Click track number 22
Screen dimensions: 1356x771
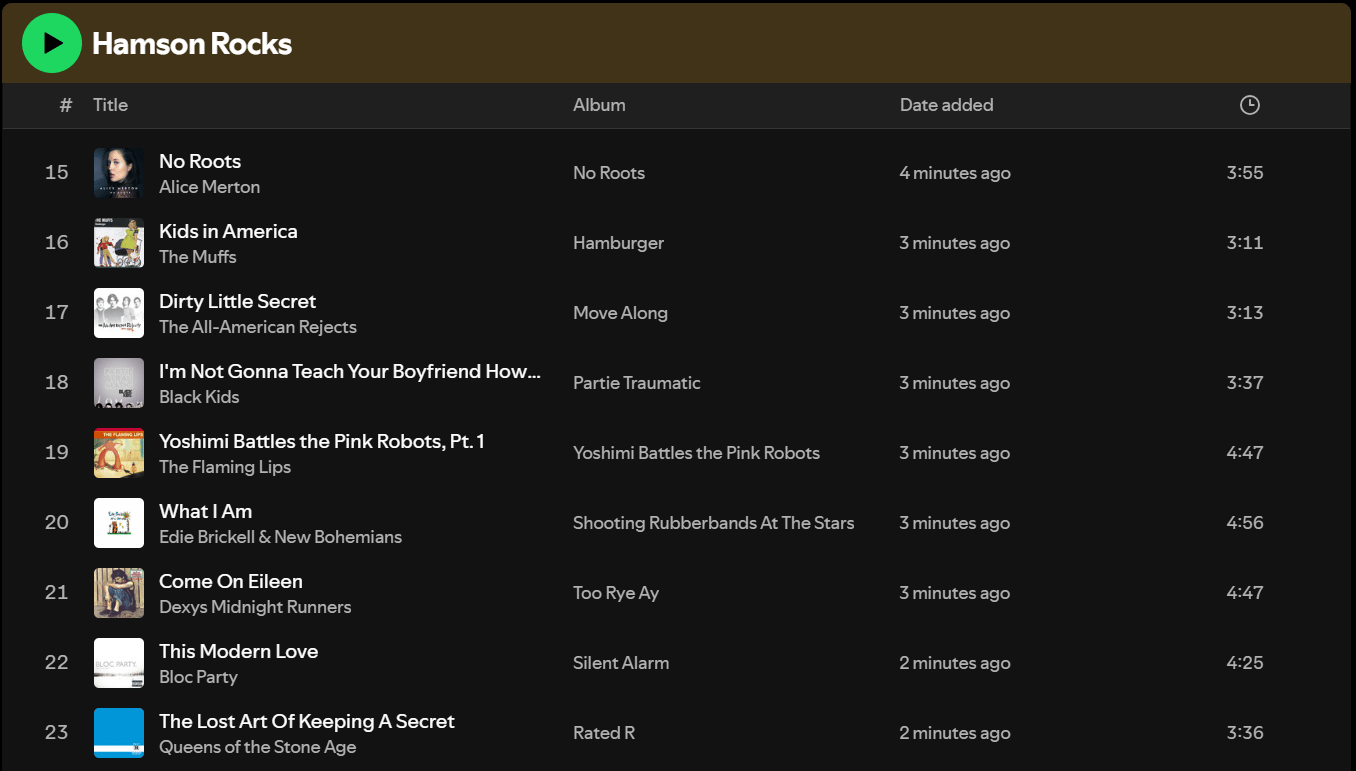pos(57,663)
